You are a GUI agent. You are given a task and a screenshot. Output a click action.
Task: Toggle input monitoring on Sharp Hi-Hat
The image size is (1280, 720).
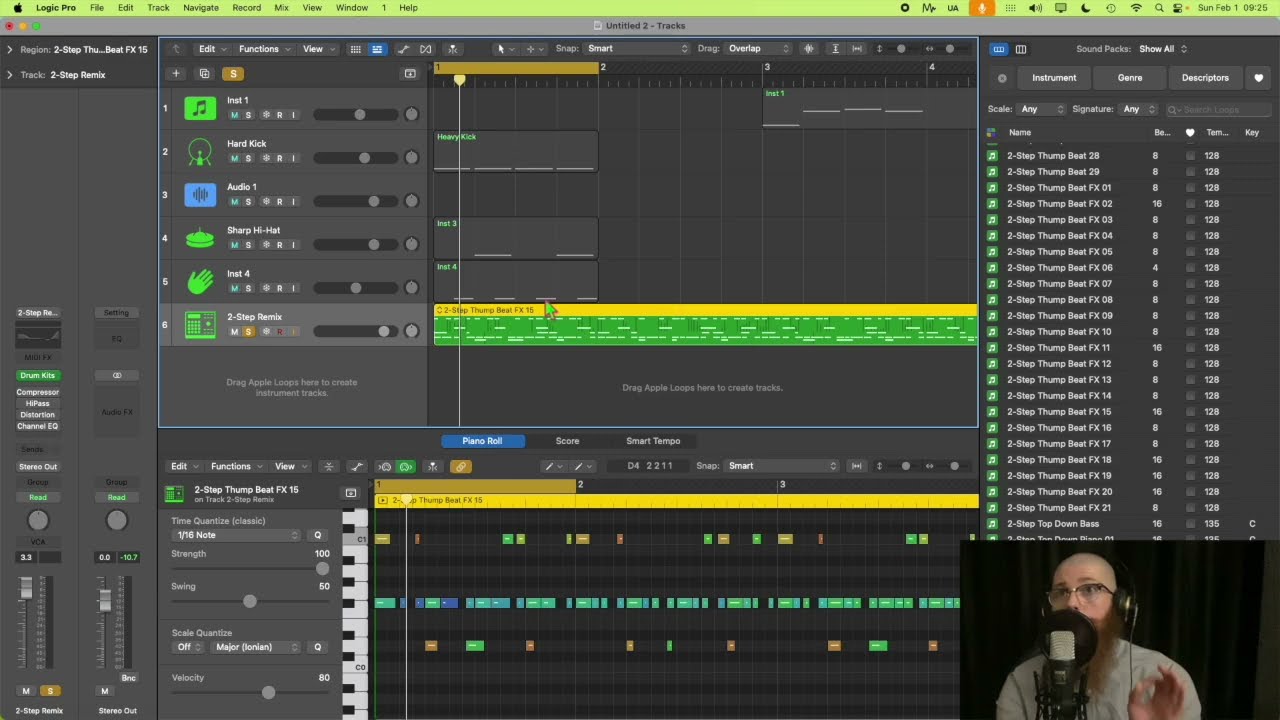coord(293,245)
